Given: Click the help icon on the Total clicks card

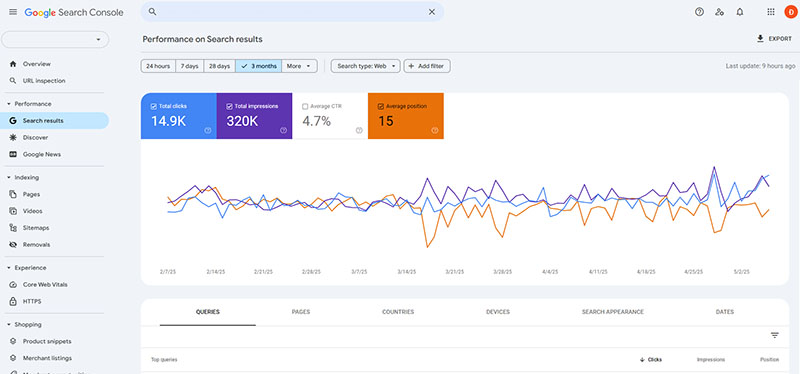Looking at the screenshot, I should [x=208, y=130].
